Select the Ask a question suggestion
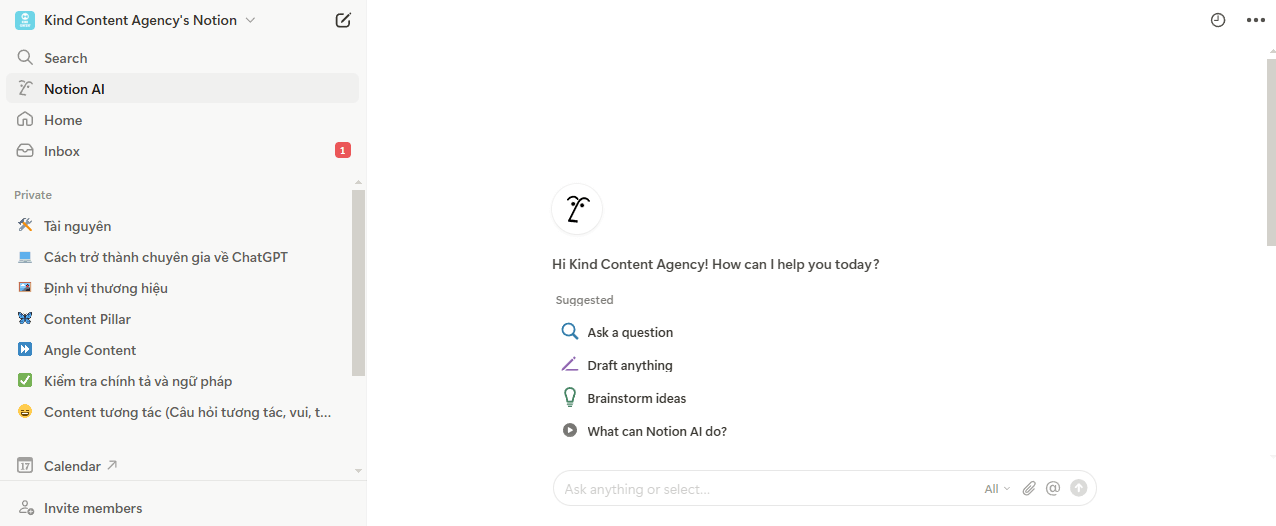Viewport: 1276px width, 526px height. (630, 332)
